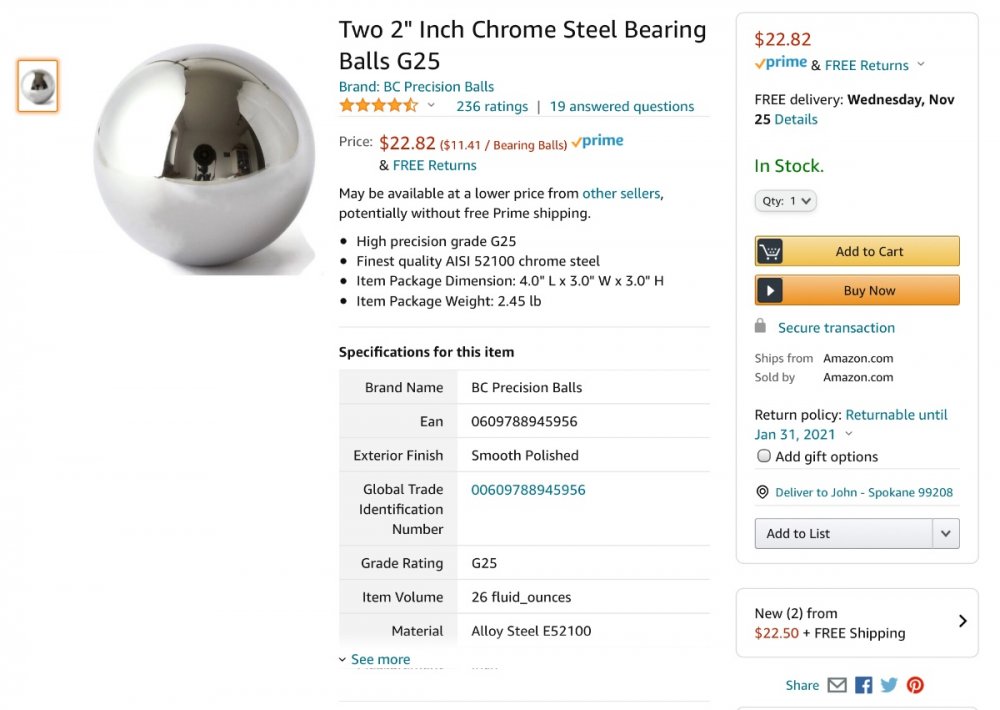Click the BC Precision Balls brand link

click(416, 86)
